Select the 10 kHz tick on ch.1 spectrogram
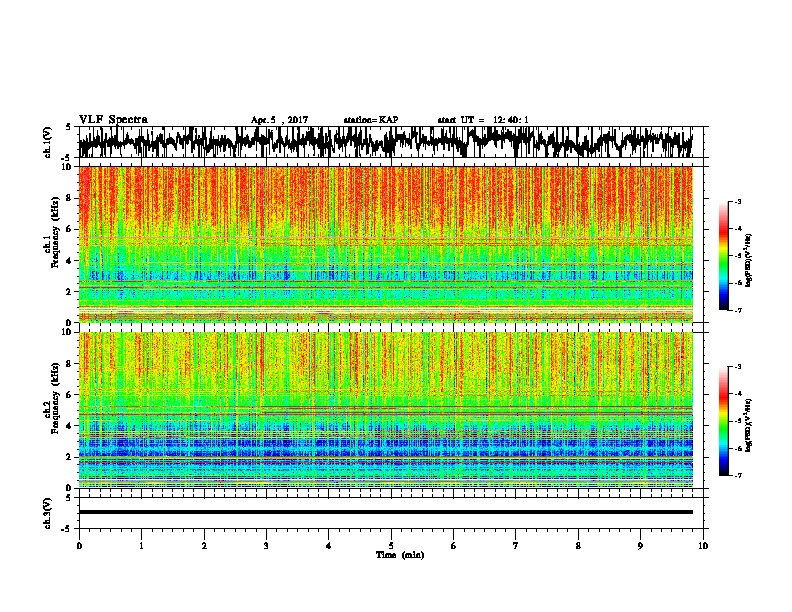Screen dimensions: 792x612 click(69, 167)
